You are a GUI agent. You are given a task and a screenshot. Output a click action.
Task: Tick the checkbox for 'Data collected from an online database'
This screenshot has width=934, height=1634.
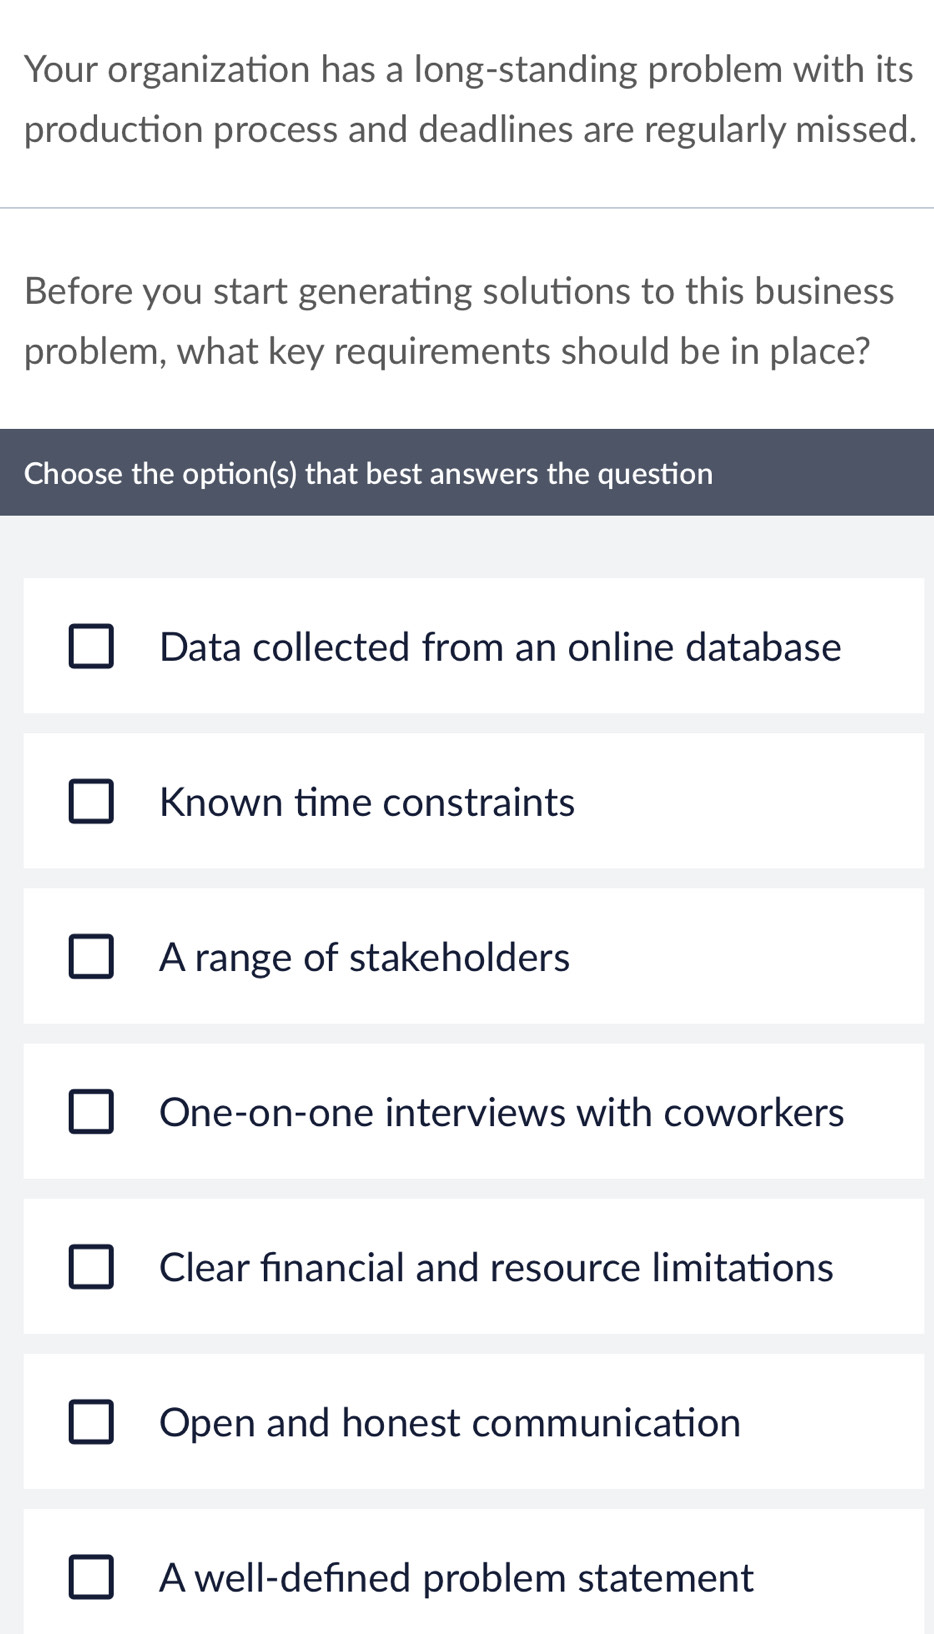point(91,647)
